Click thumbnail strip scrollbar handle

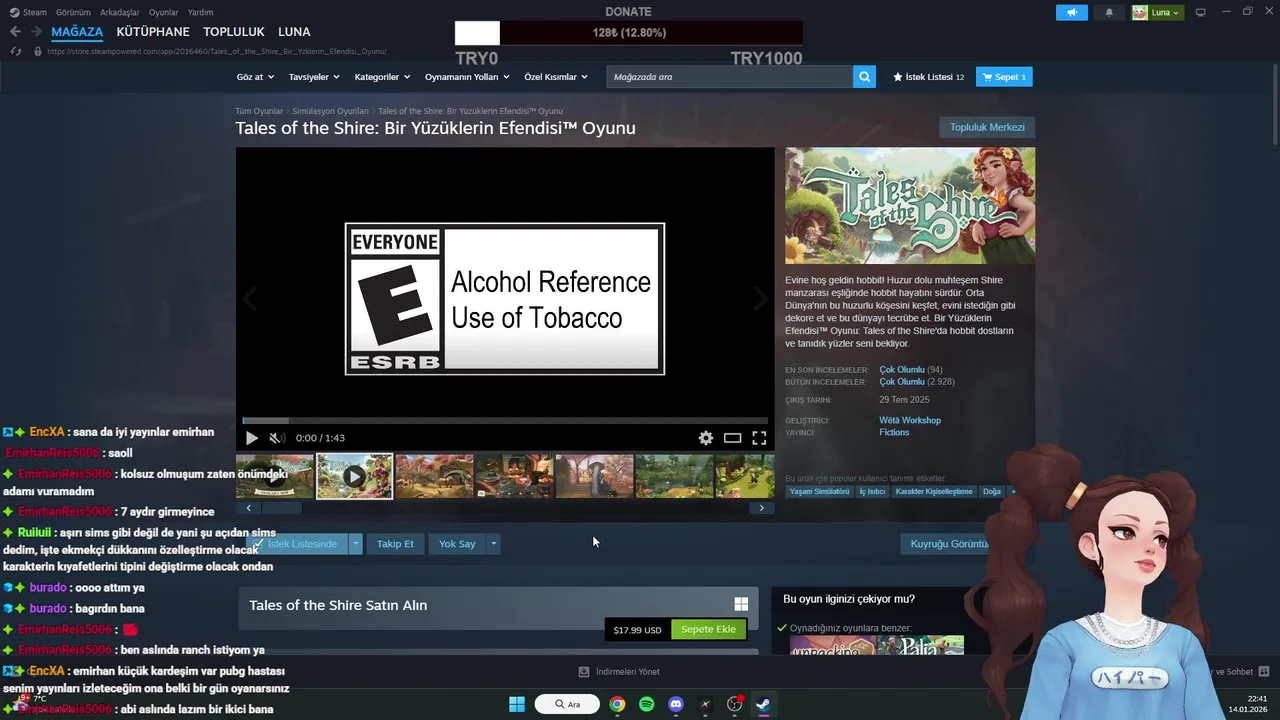tap(282, 508)
